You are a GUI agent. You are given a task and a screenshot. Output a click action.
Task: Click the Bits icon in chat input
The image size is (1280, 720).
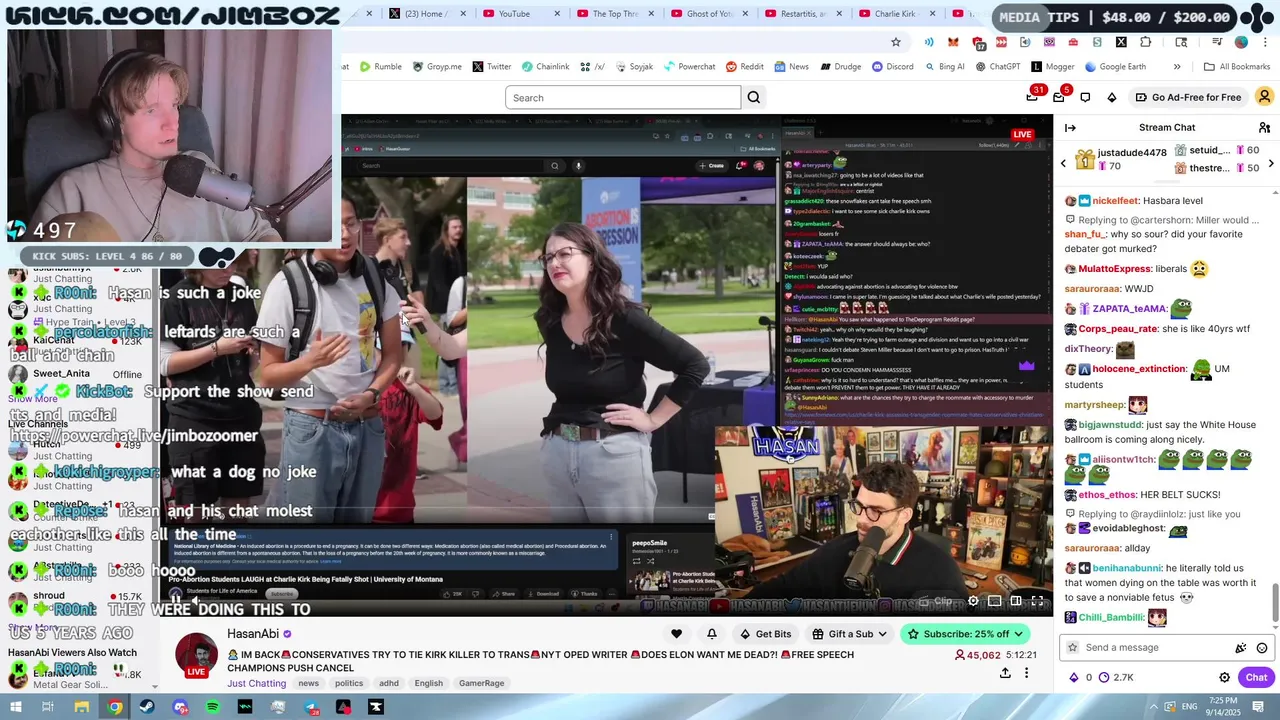pyautogui.click(x=1241, y=648)
